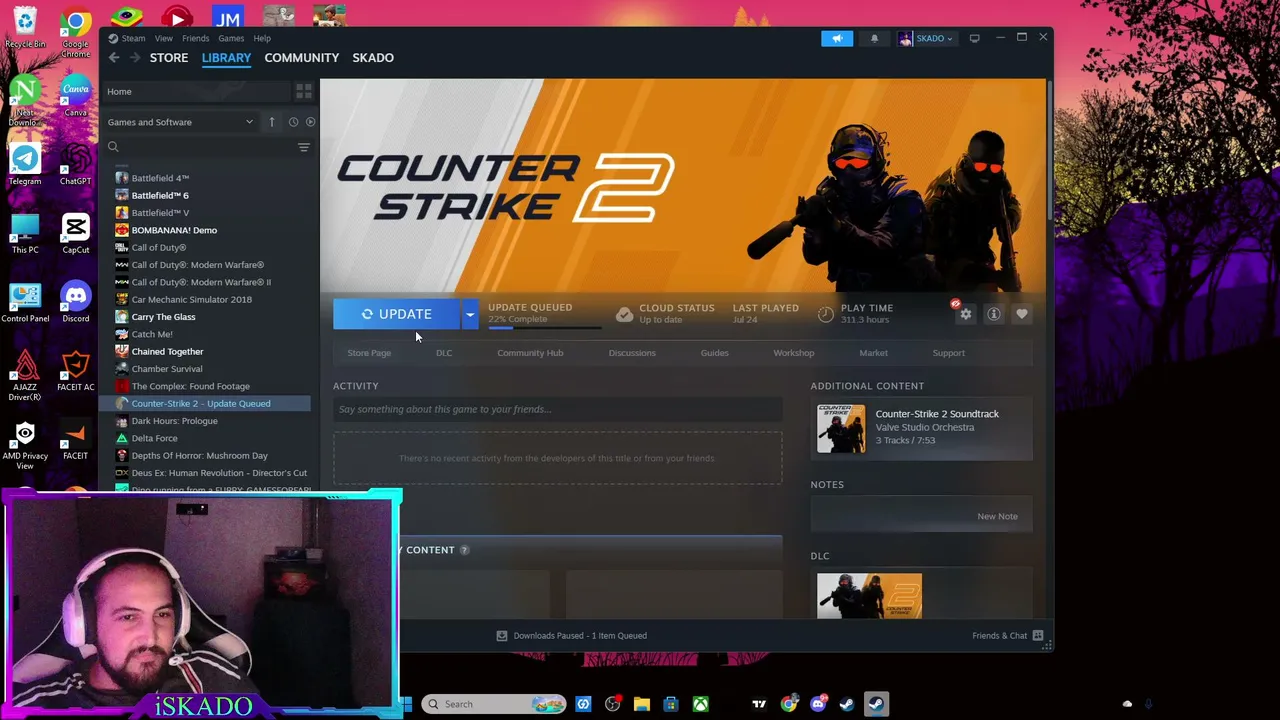This screenshot has height=720, width=1280.
Task: Open the Discussions link
Action: coord(632,353)
